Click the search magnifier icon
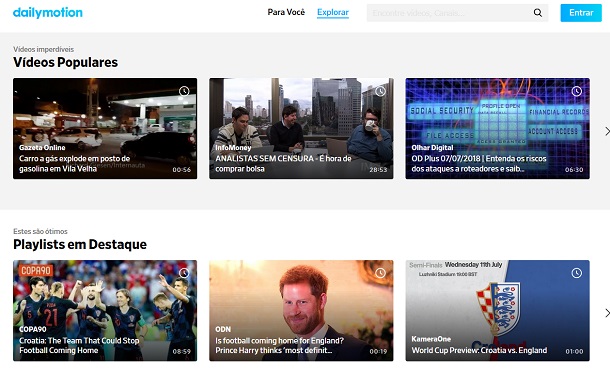Image resolution: width=610 pixels, height=372 pixels. click(x=538, y=13)
